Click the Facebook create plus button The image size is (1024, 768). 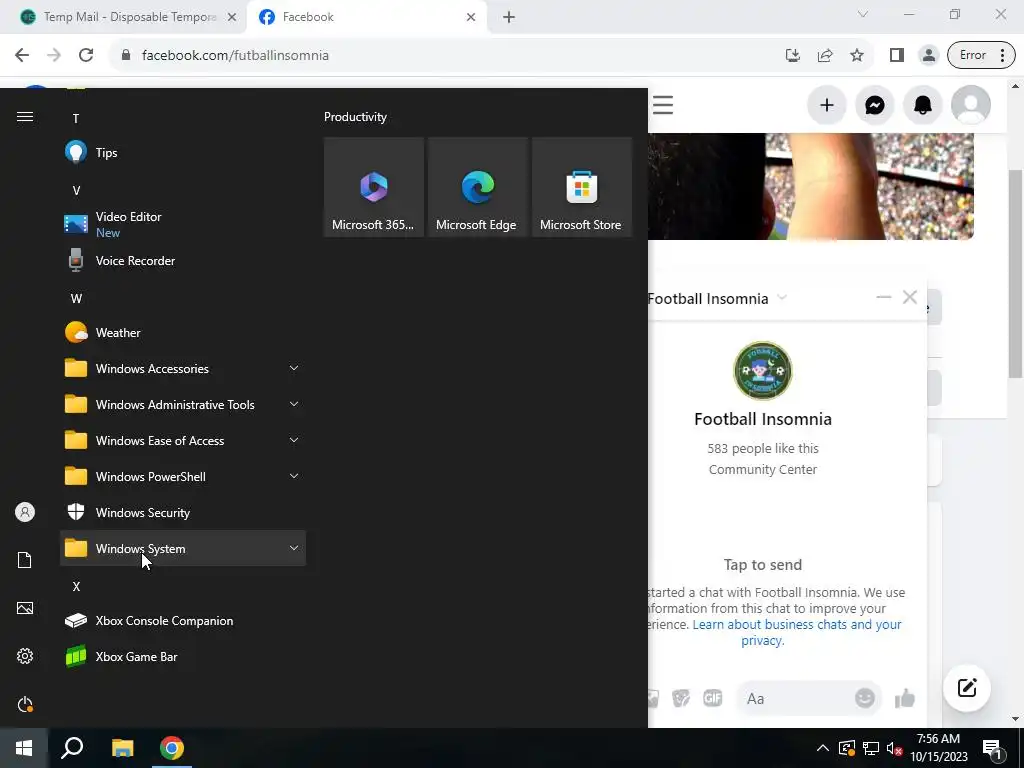pyautogui.click(x=827, y=105)
